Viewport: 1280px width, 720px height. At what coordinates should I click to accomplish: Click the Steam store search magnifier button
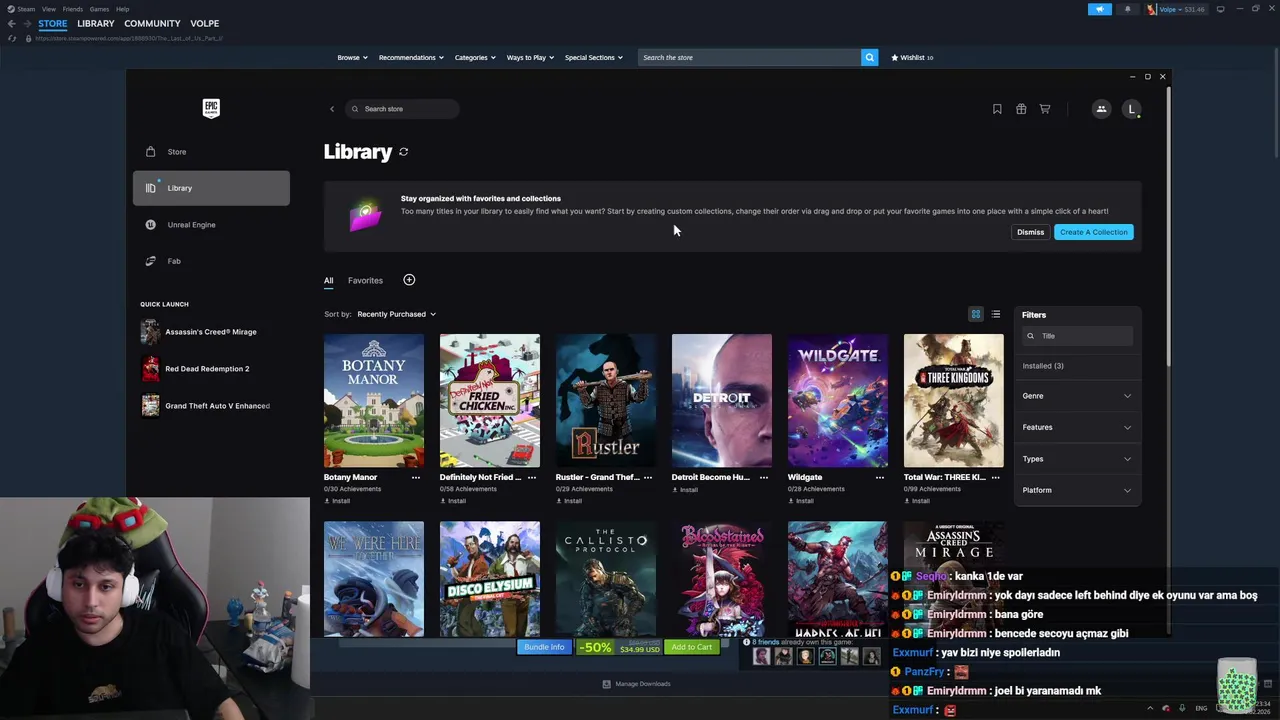(869, 57)
